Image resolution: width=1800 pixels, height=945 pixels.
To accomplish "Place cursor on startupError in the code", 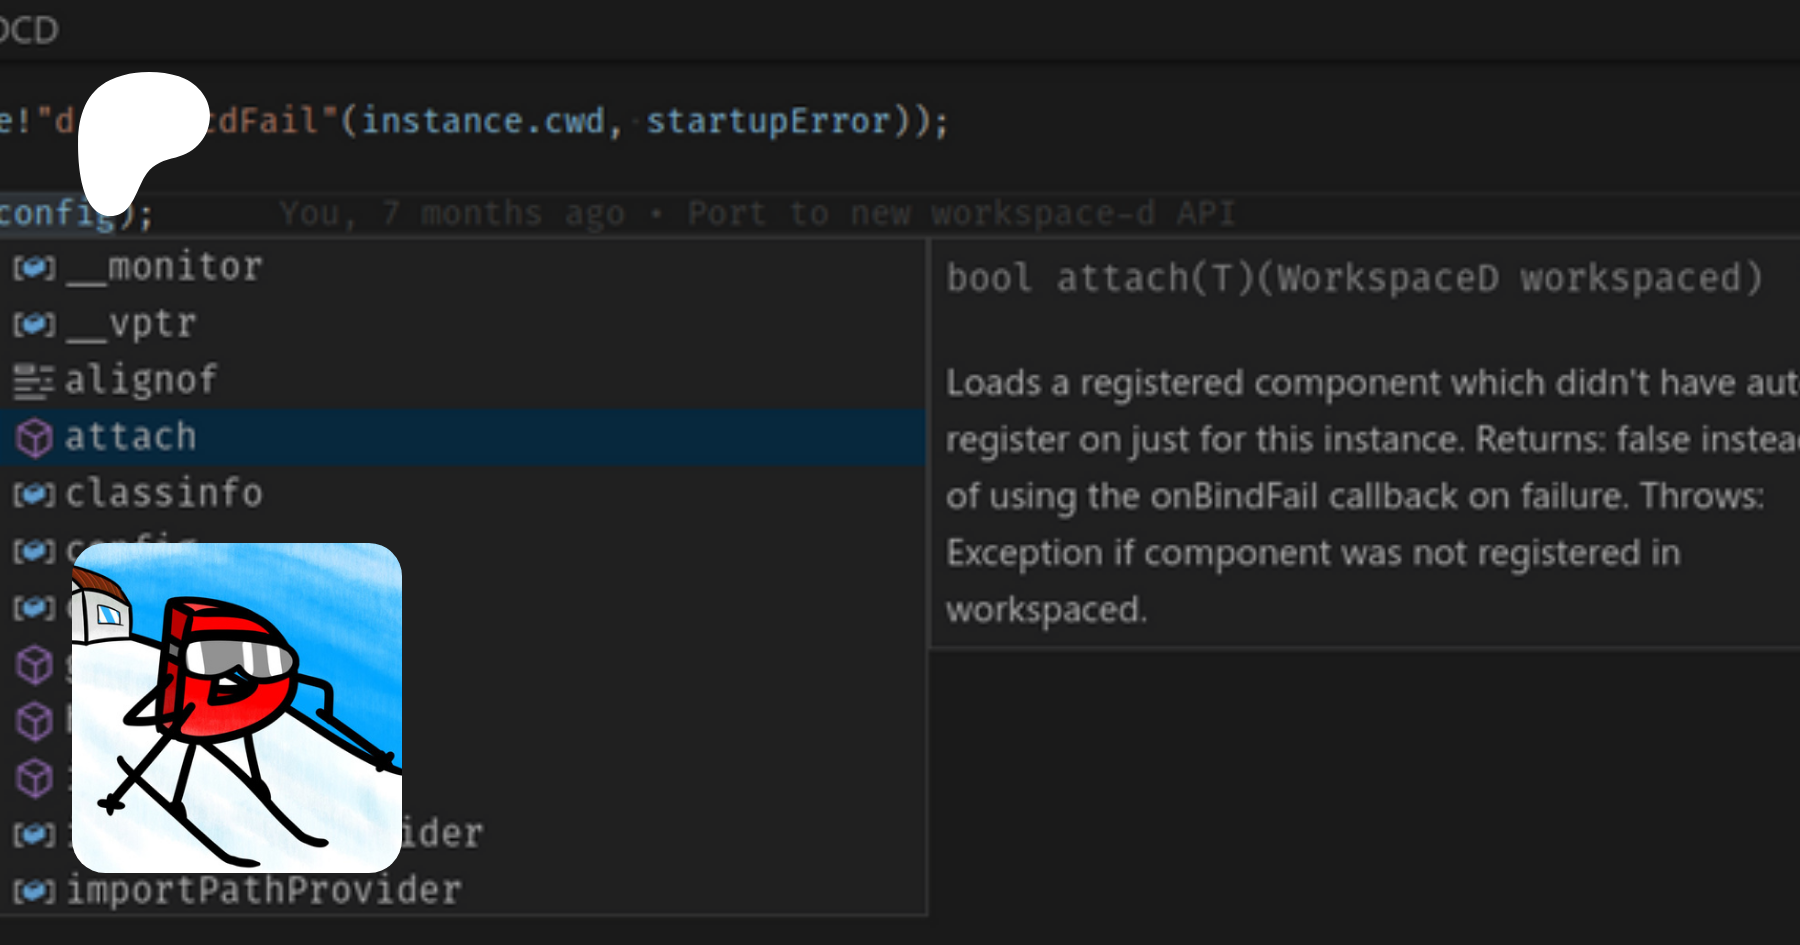I will 768,121.
